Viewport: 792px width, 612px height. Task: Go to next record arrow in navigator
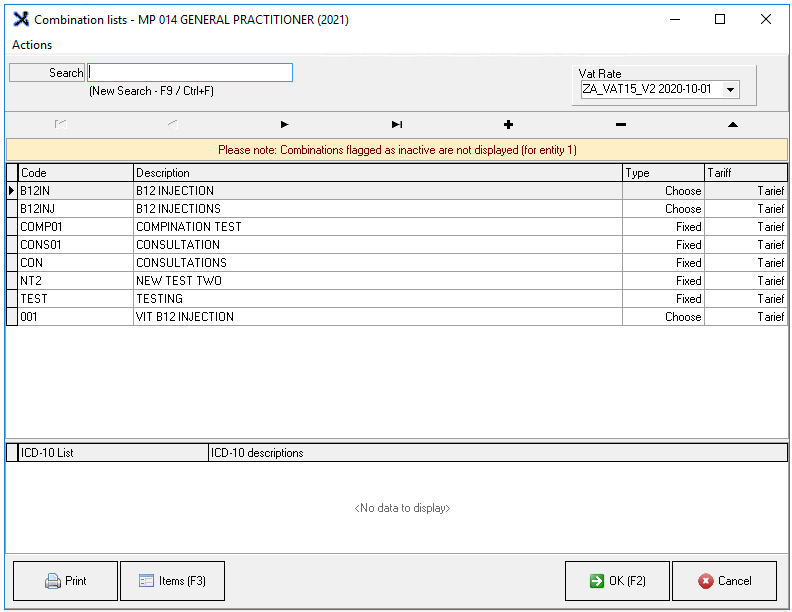[x=285, y=124]
